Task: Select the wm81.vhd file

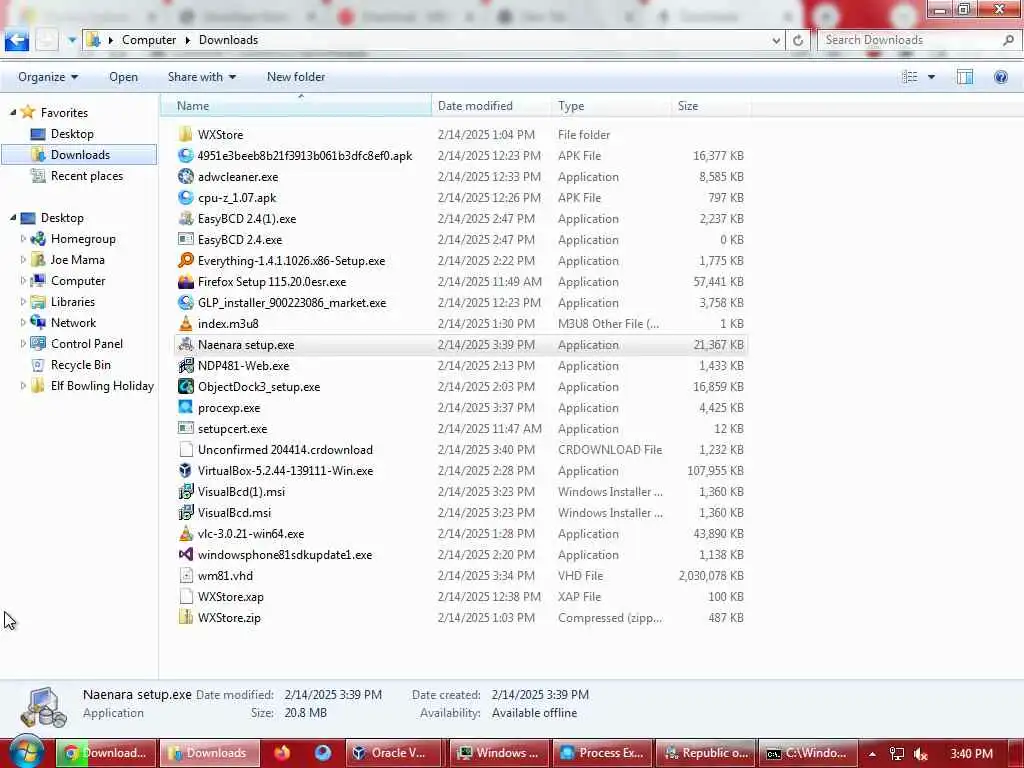Action: coord(462,576)
